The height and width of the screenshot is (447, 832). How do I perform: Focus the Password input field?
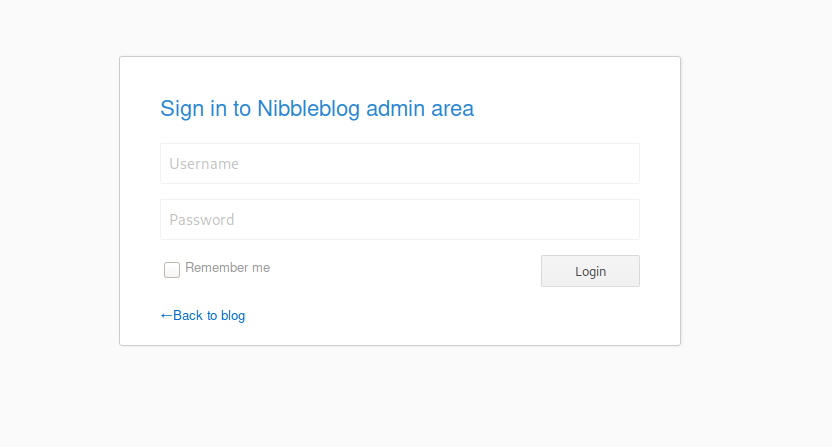click(400, 219)
